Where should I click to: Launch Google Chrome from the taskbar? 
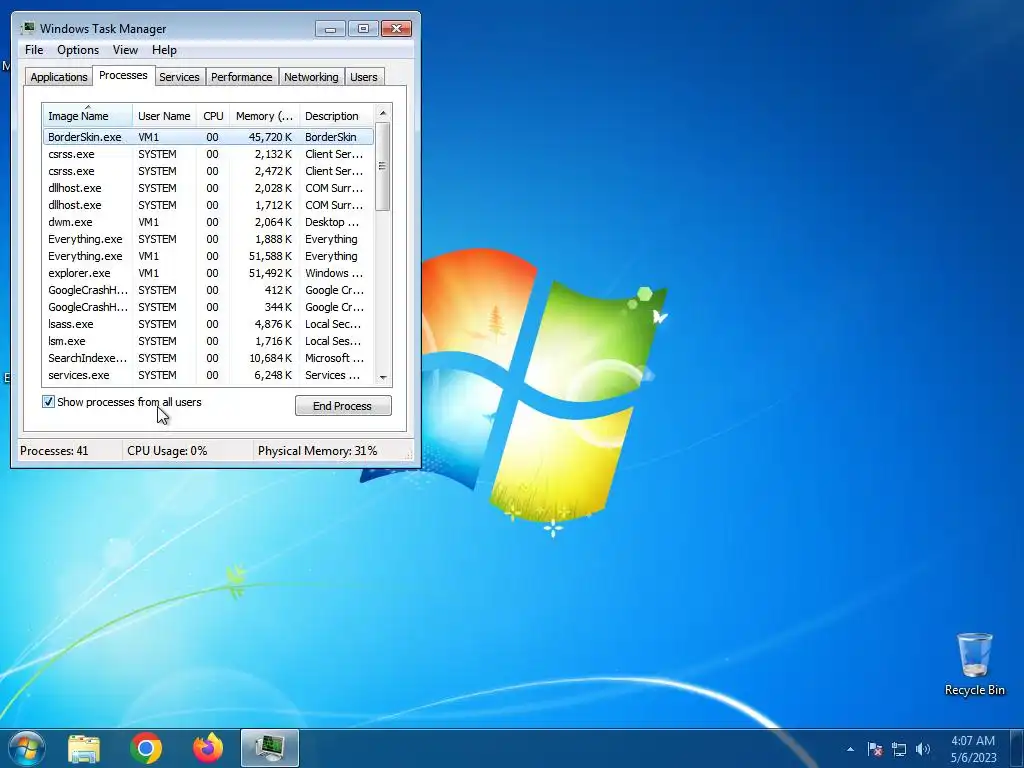(146, 748)
